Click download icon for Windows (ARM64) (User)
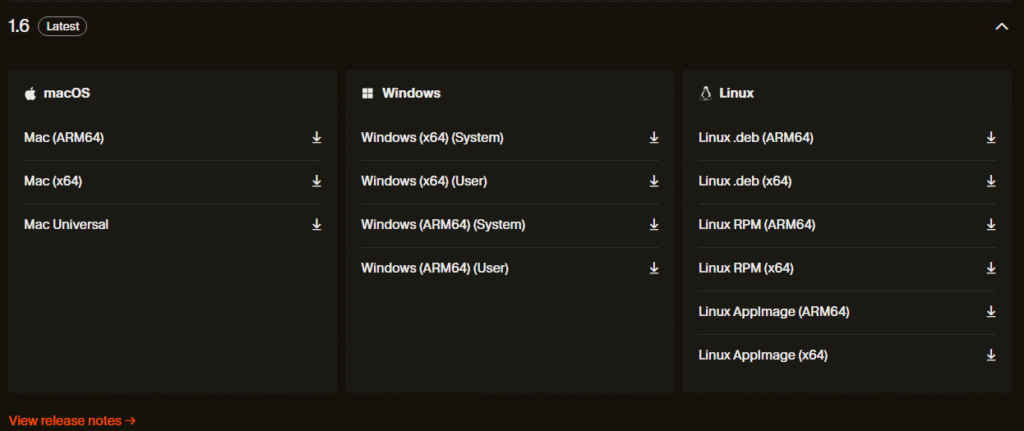The width and height of the screenshot is (1024, 431). coord(654,268)
